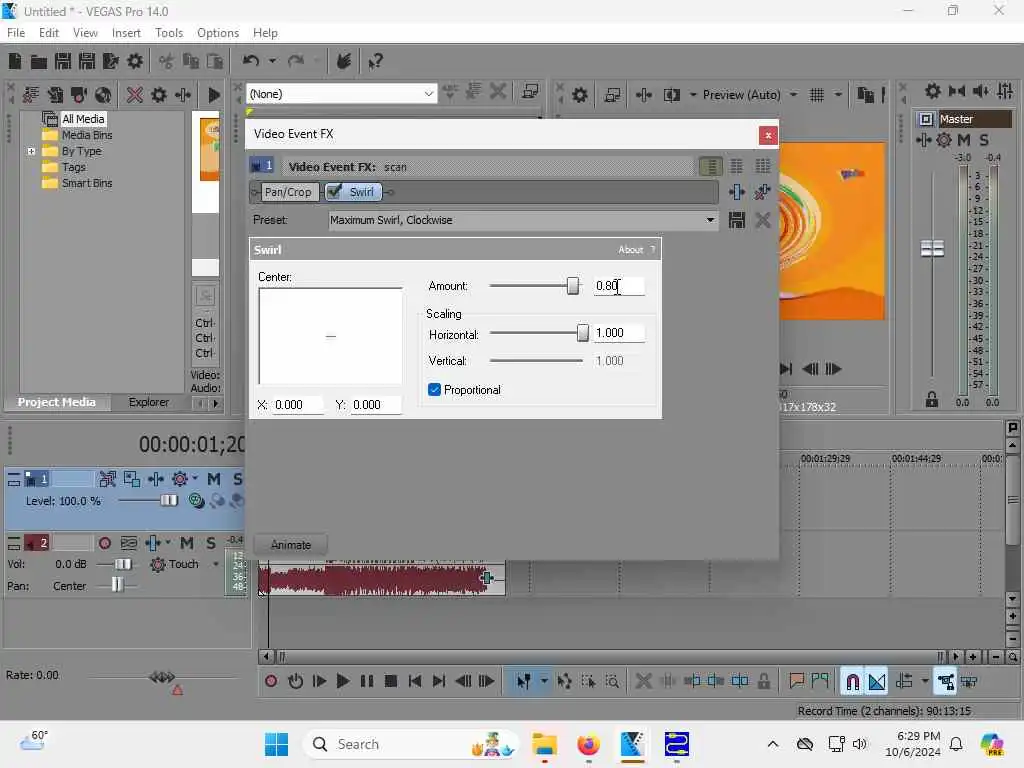This screenshot has width=1024, height=768.
Task: Open the edit tool dropdown arrow in transport
Action: pyautogui.click(x=543, y=681)
